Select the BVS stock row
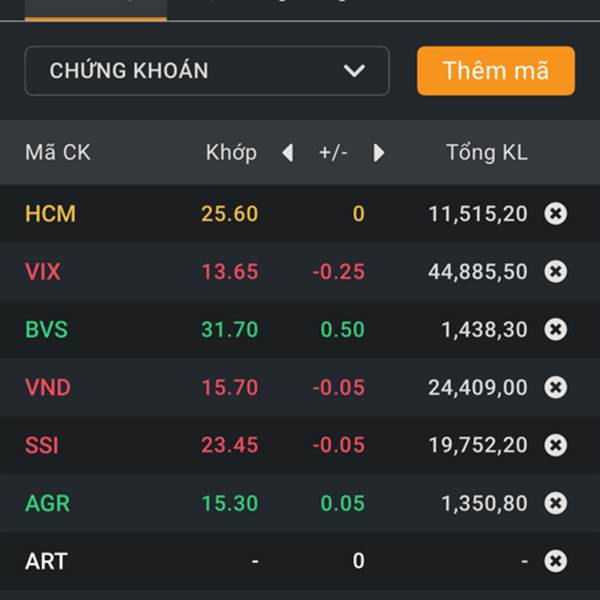 [300, 329]
